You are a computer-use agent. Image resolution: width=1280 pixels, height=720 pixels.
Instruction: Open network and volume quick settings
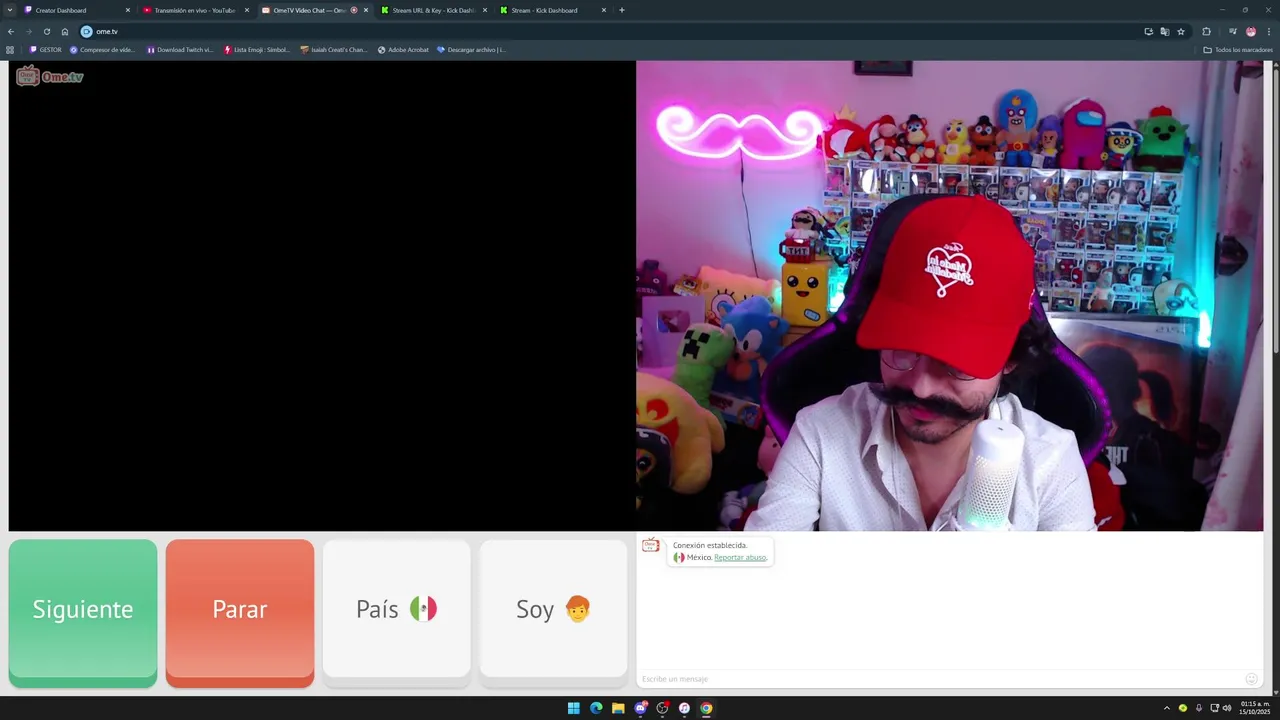point(1221,708)
